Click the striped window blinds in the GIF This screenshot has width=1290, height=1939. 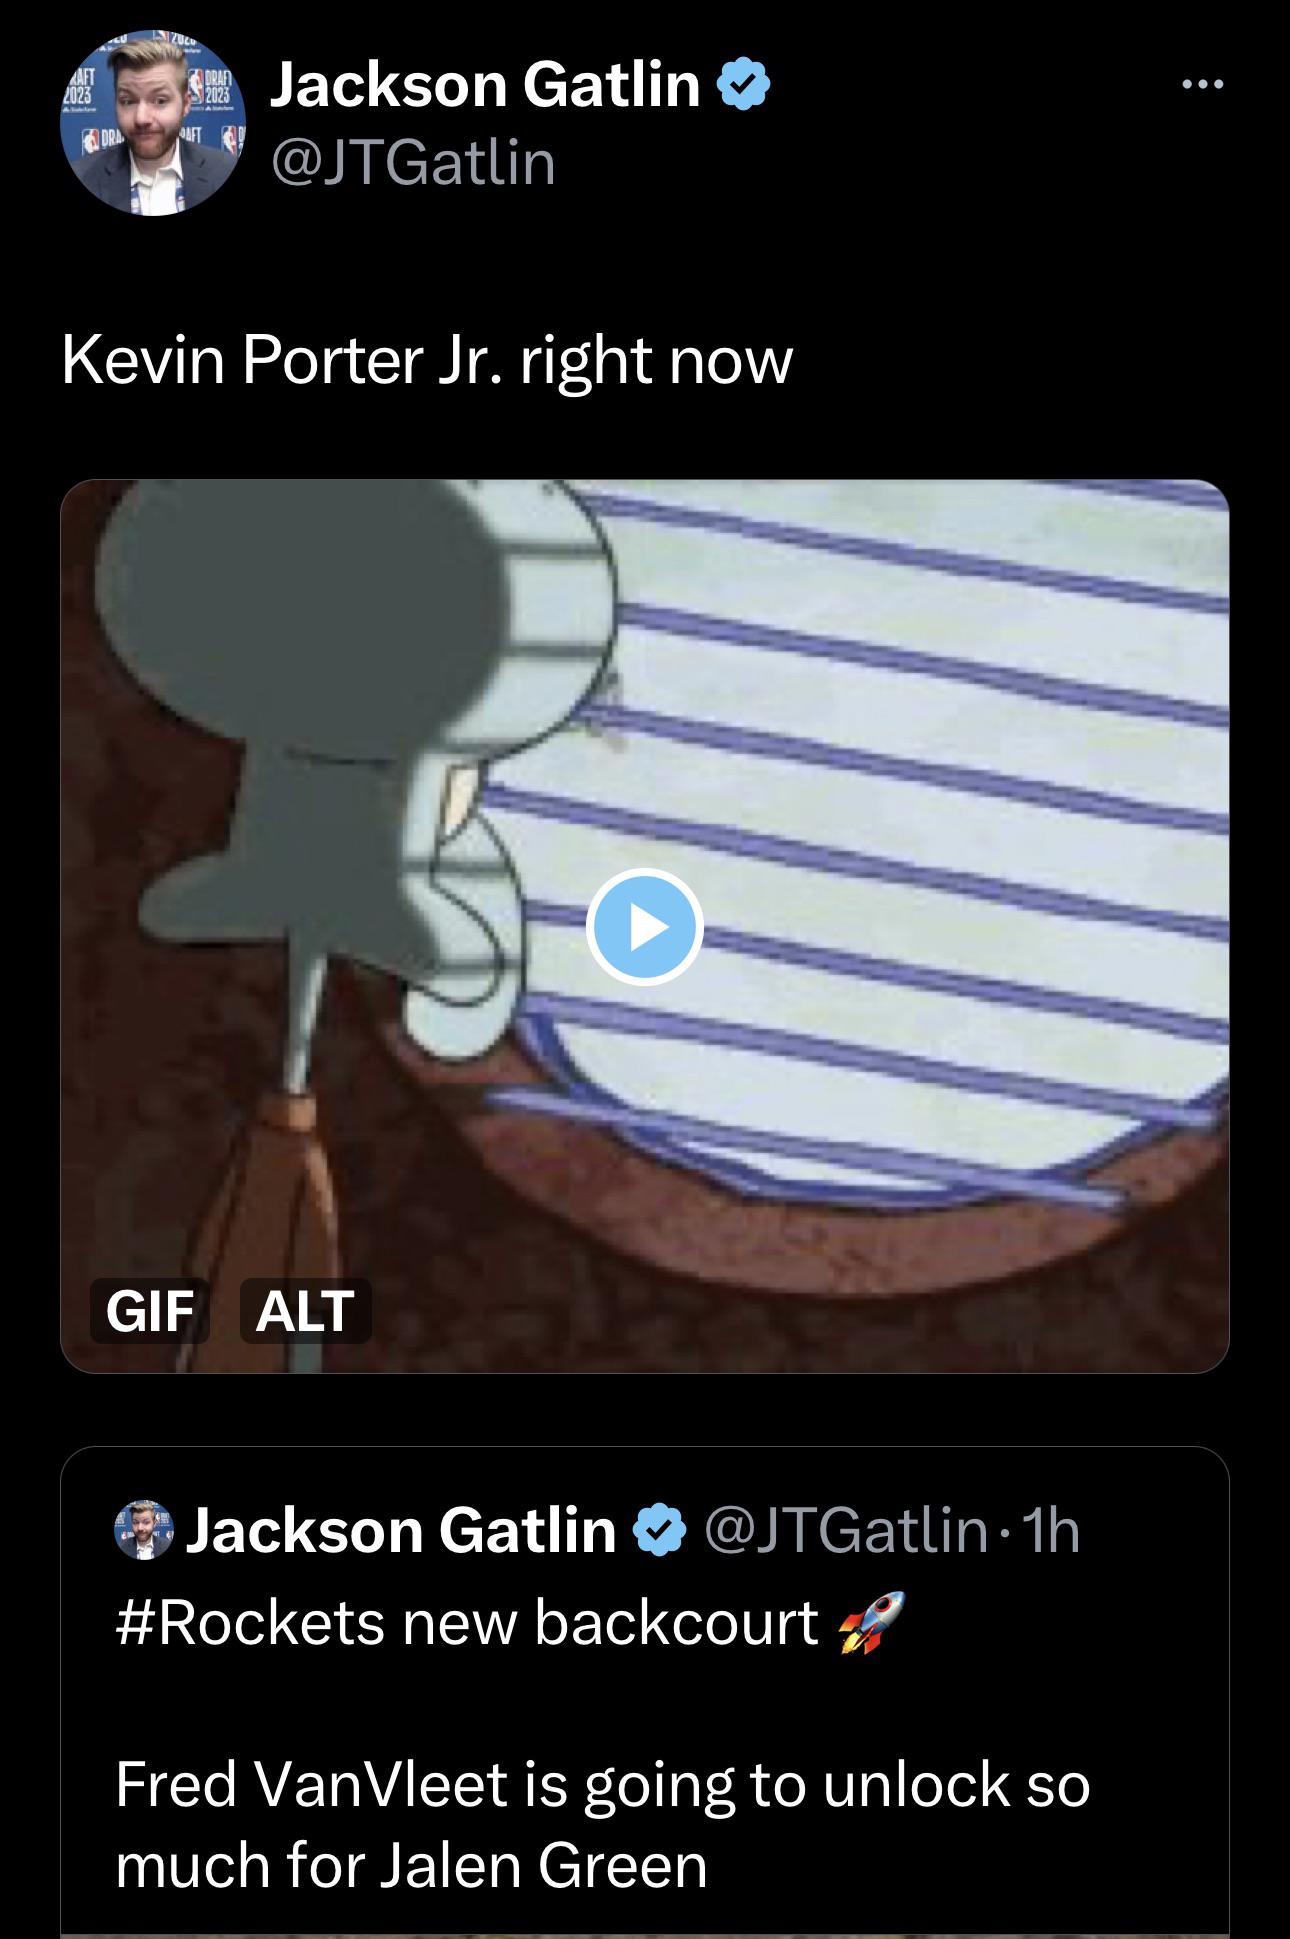900,800
